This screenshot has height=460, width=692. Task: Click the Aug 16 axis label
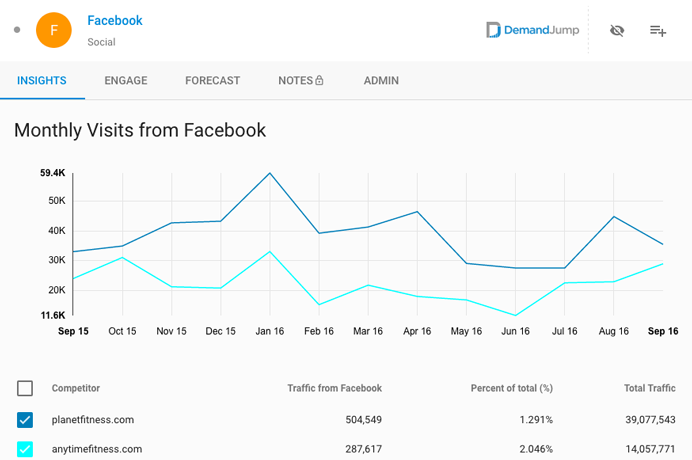[x=613, y=331]
